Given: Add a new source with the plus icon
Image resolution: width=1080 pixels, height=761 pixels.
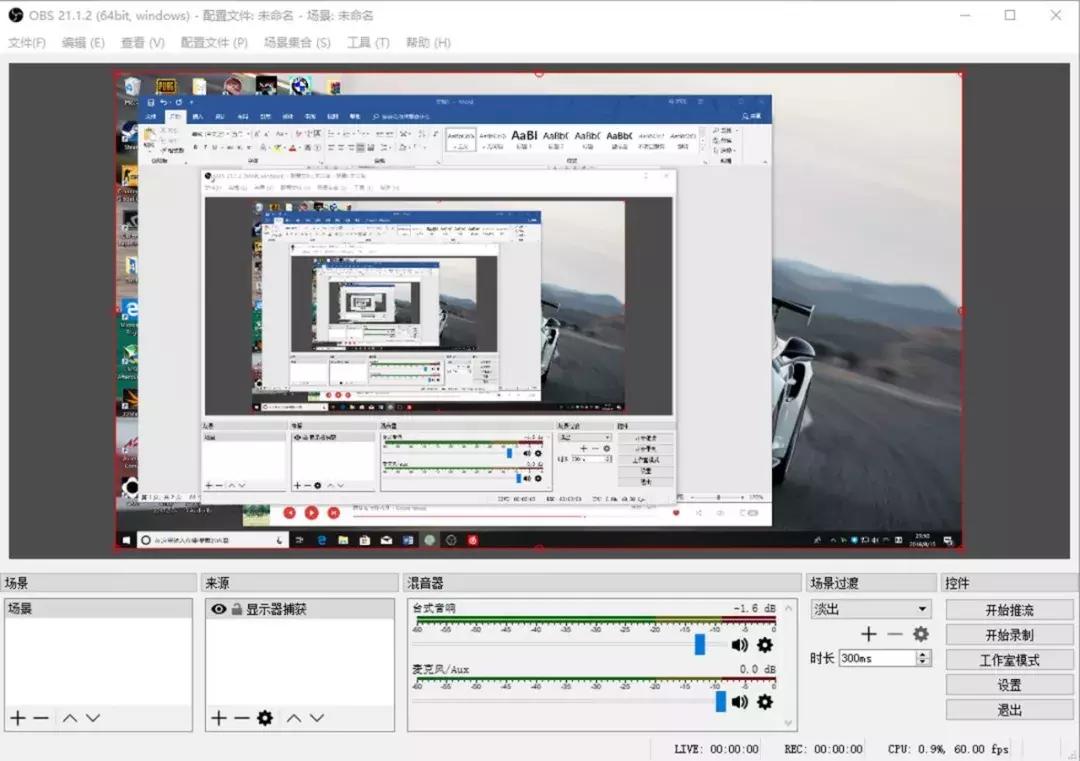Looking at the screenshot, I should 217,717.
